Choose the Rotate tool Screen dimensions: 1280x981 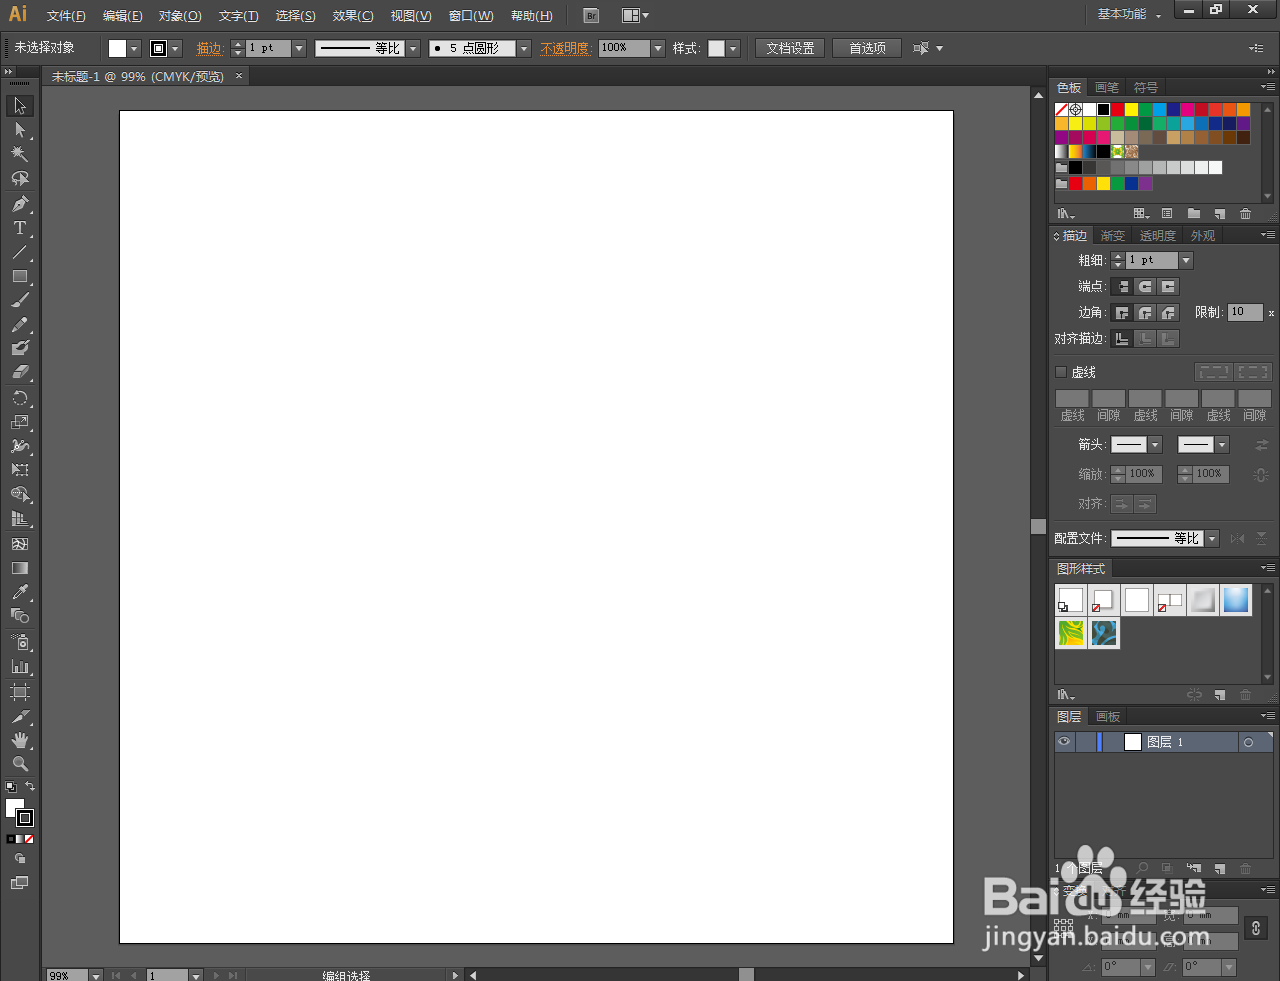[x=20, y=398]
